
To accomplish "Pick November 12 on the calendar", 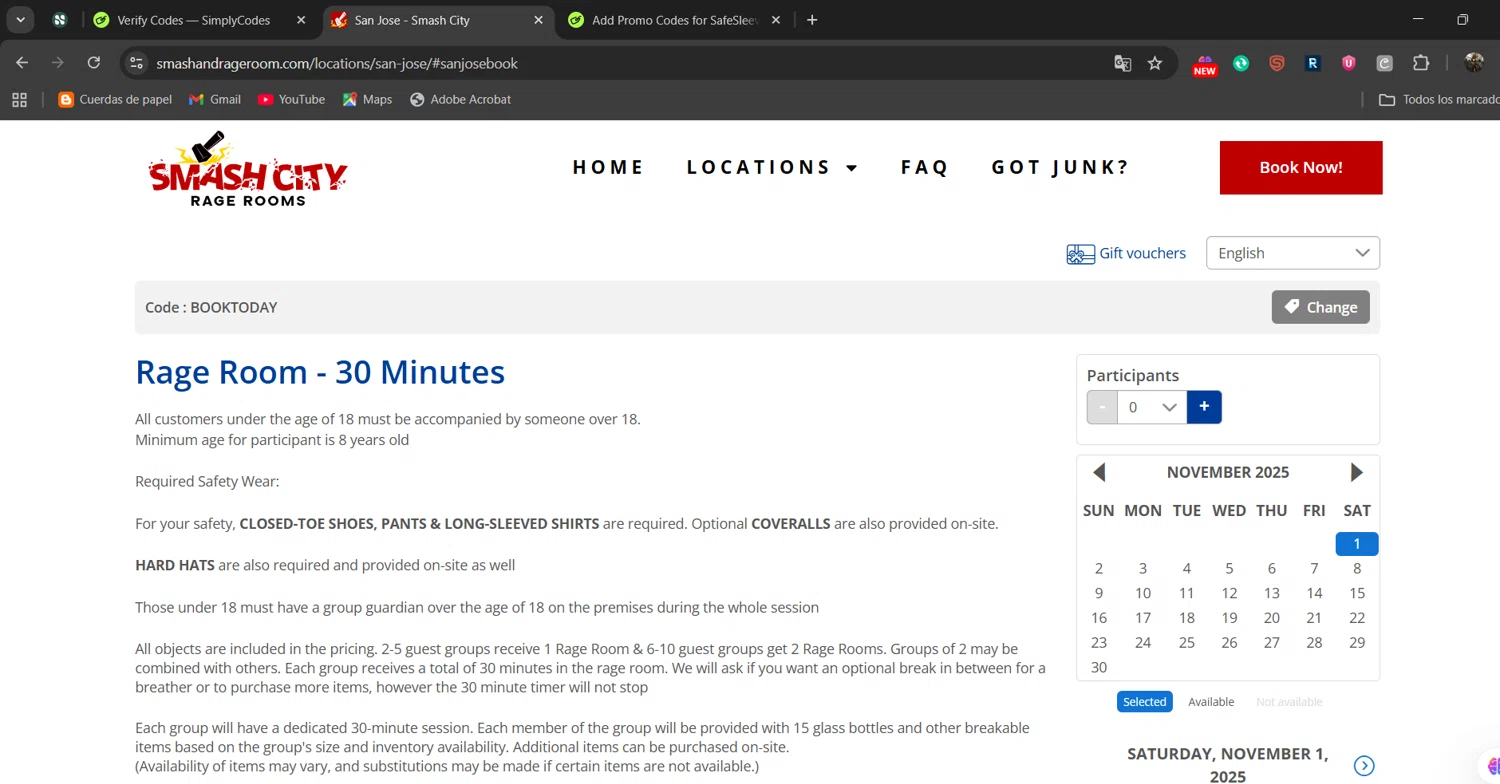I will (x=1229, y=593).
